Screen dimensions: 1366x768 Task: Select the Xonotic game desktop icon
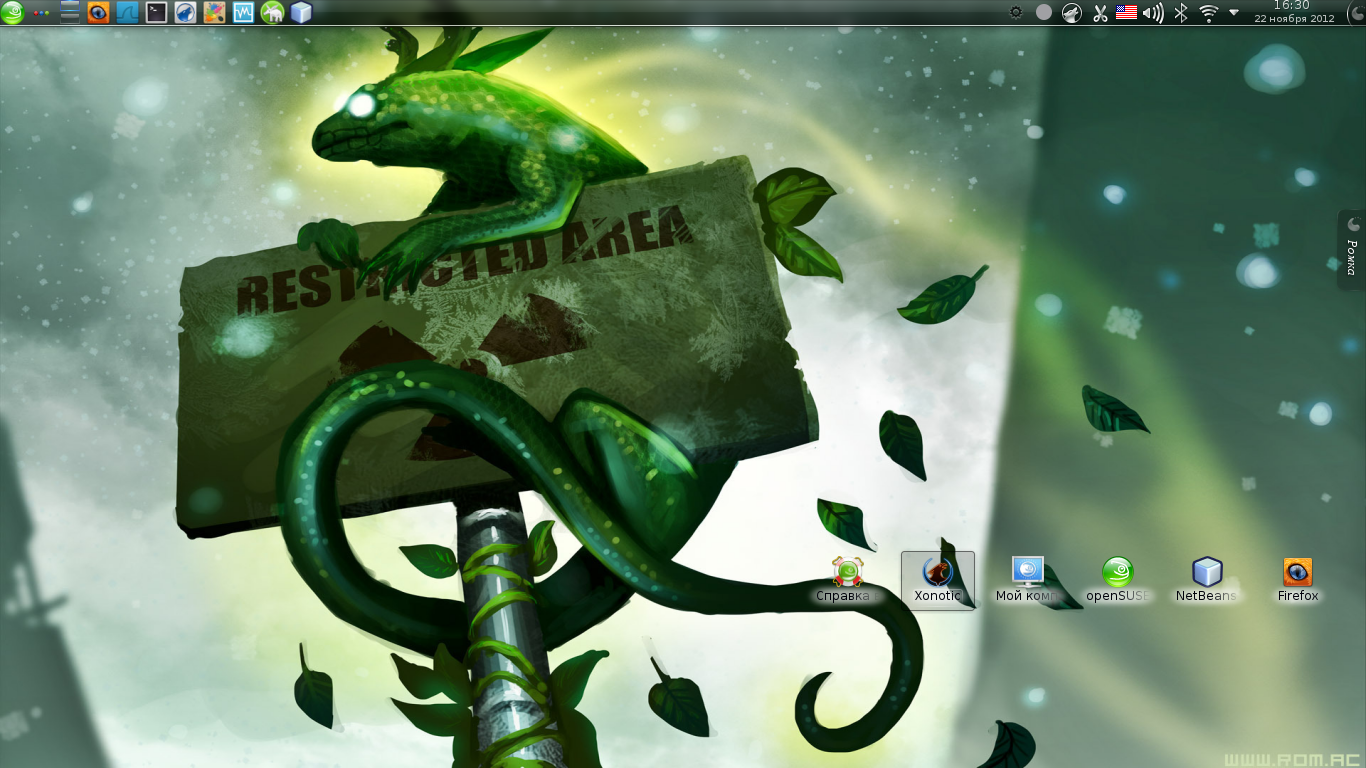coord(937,581)
